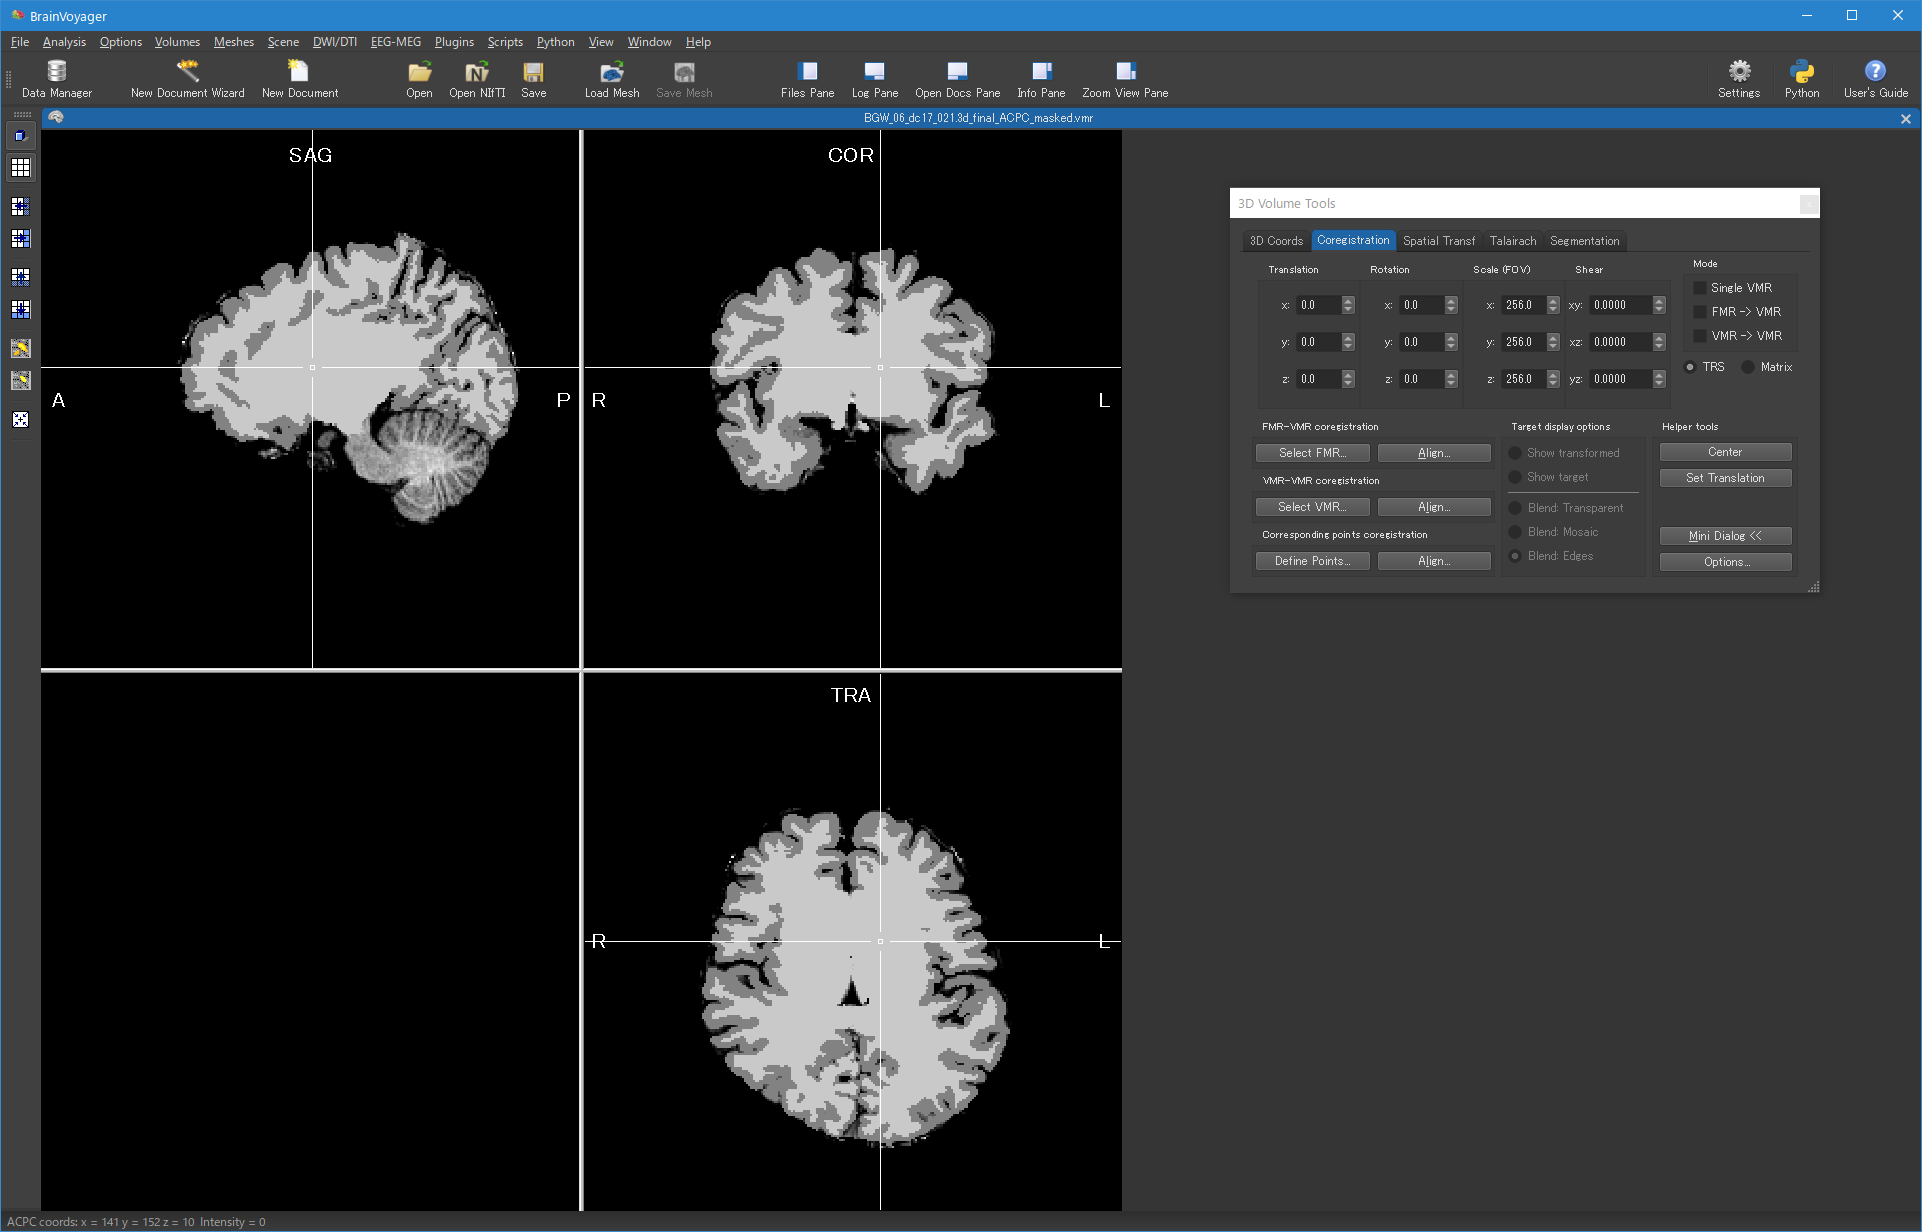Close the BGW_06 VMR document
Screen dimensions: 1922x1232
tap(1905, 118)
